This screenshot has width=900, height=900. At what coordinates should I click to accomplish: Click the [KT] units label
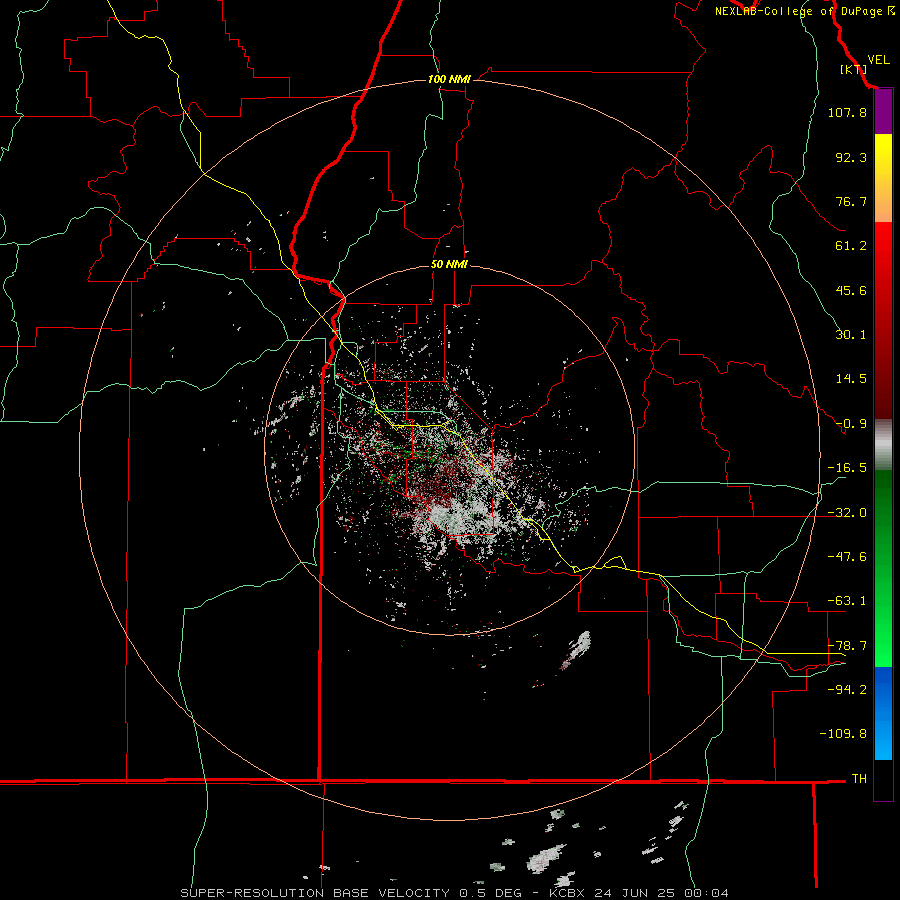point(853,69)
